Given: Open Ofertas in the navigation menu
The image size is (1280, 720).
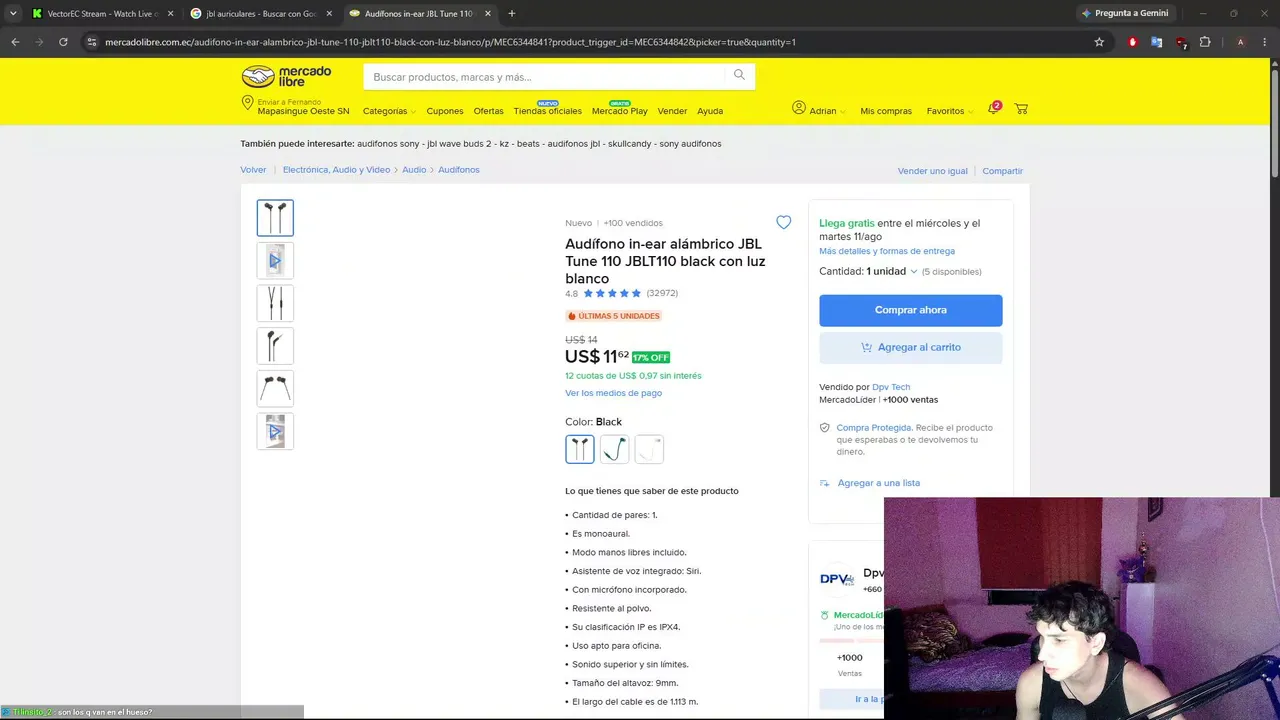Looking at the screenshot, I should [x=489, y=111].
